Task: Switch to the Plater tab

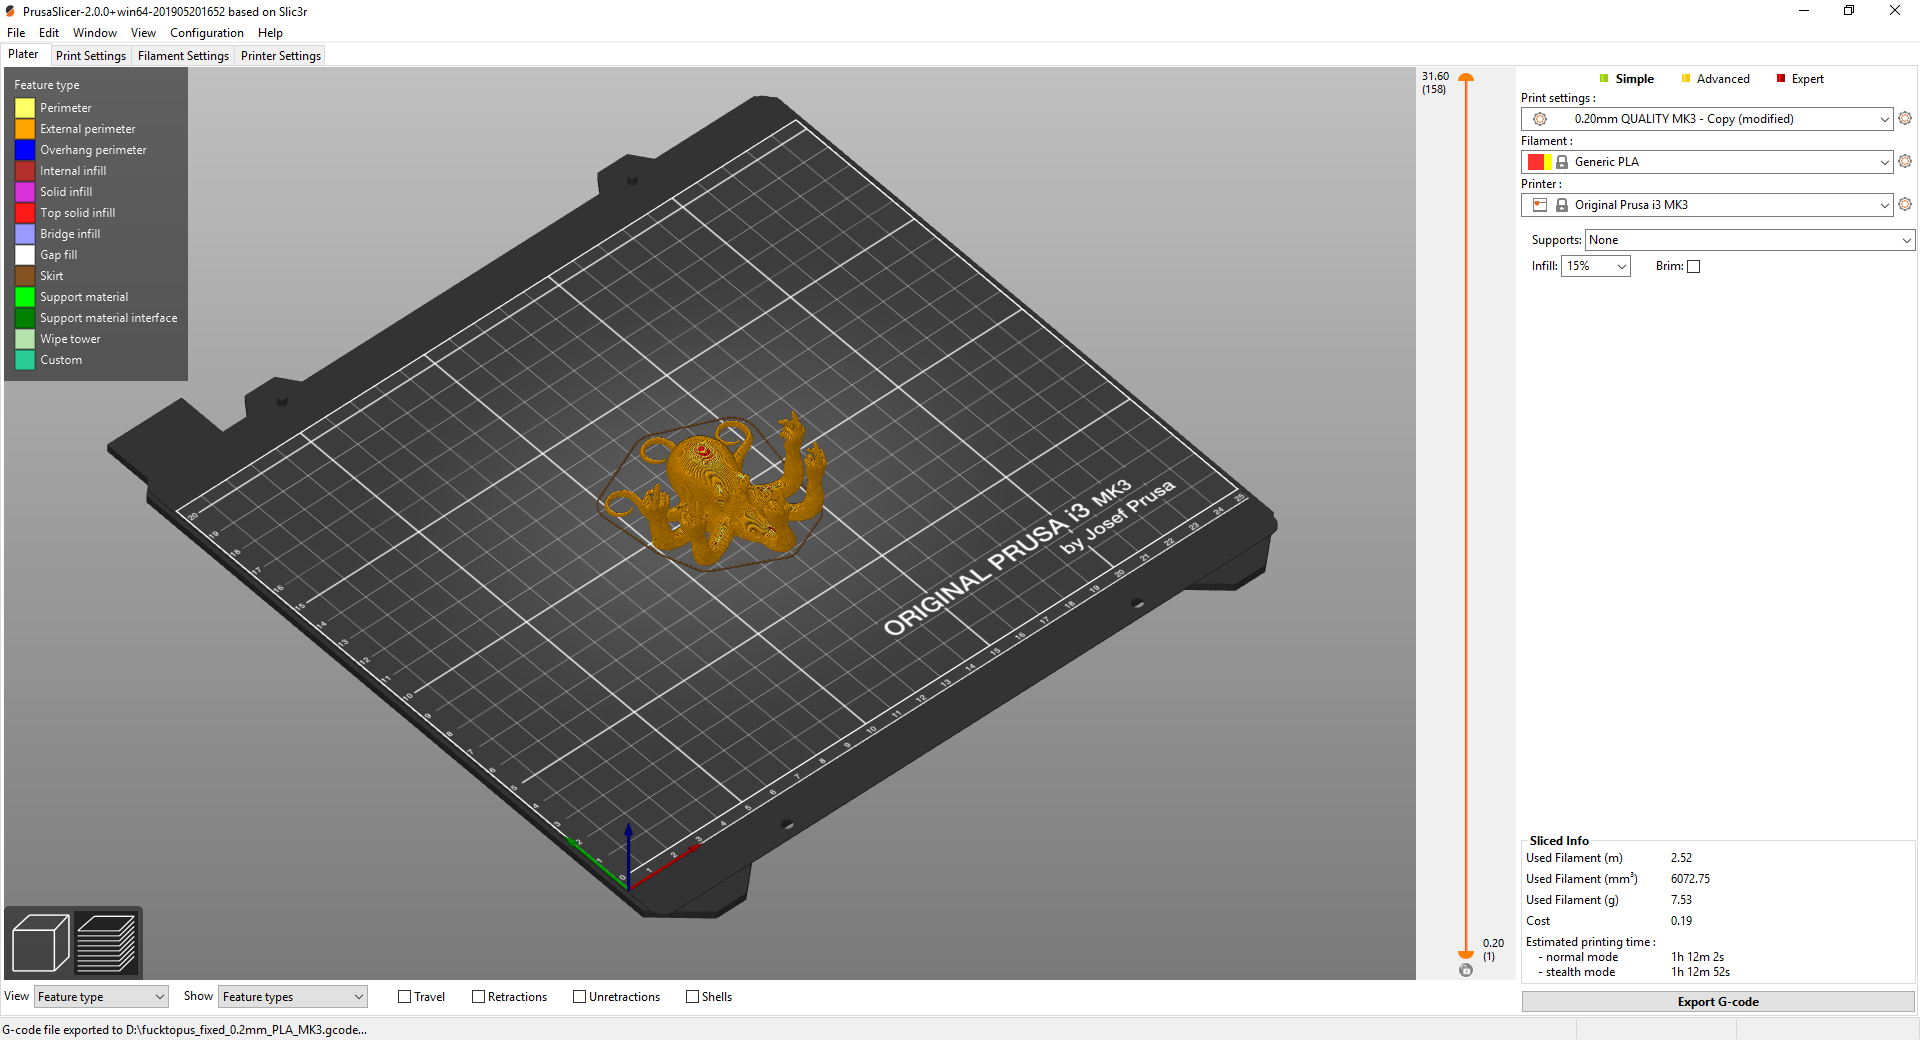Action: tap(24, 55)
